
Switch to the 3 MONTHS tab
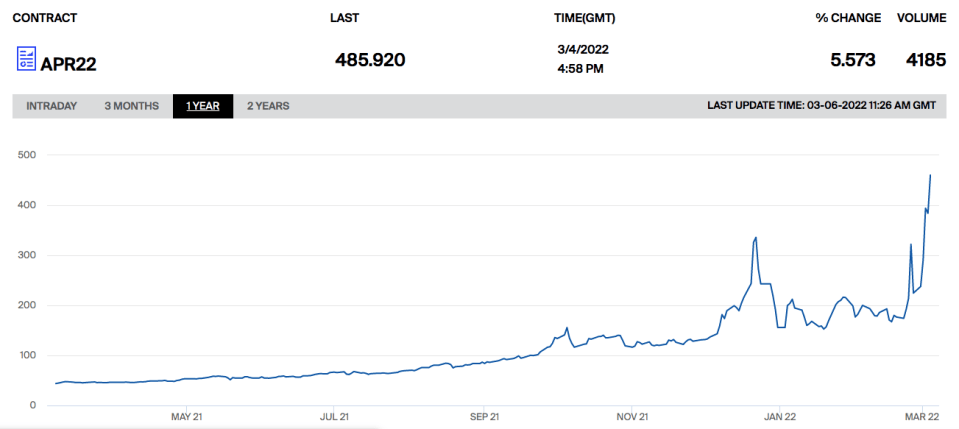pos(131,106)
